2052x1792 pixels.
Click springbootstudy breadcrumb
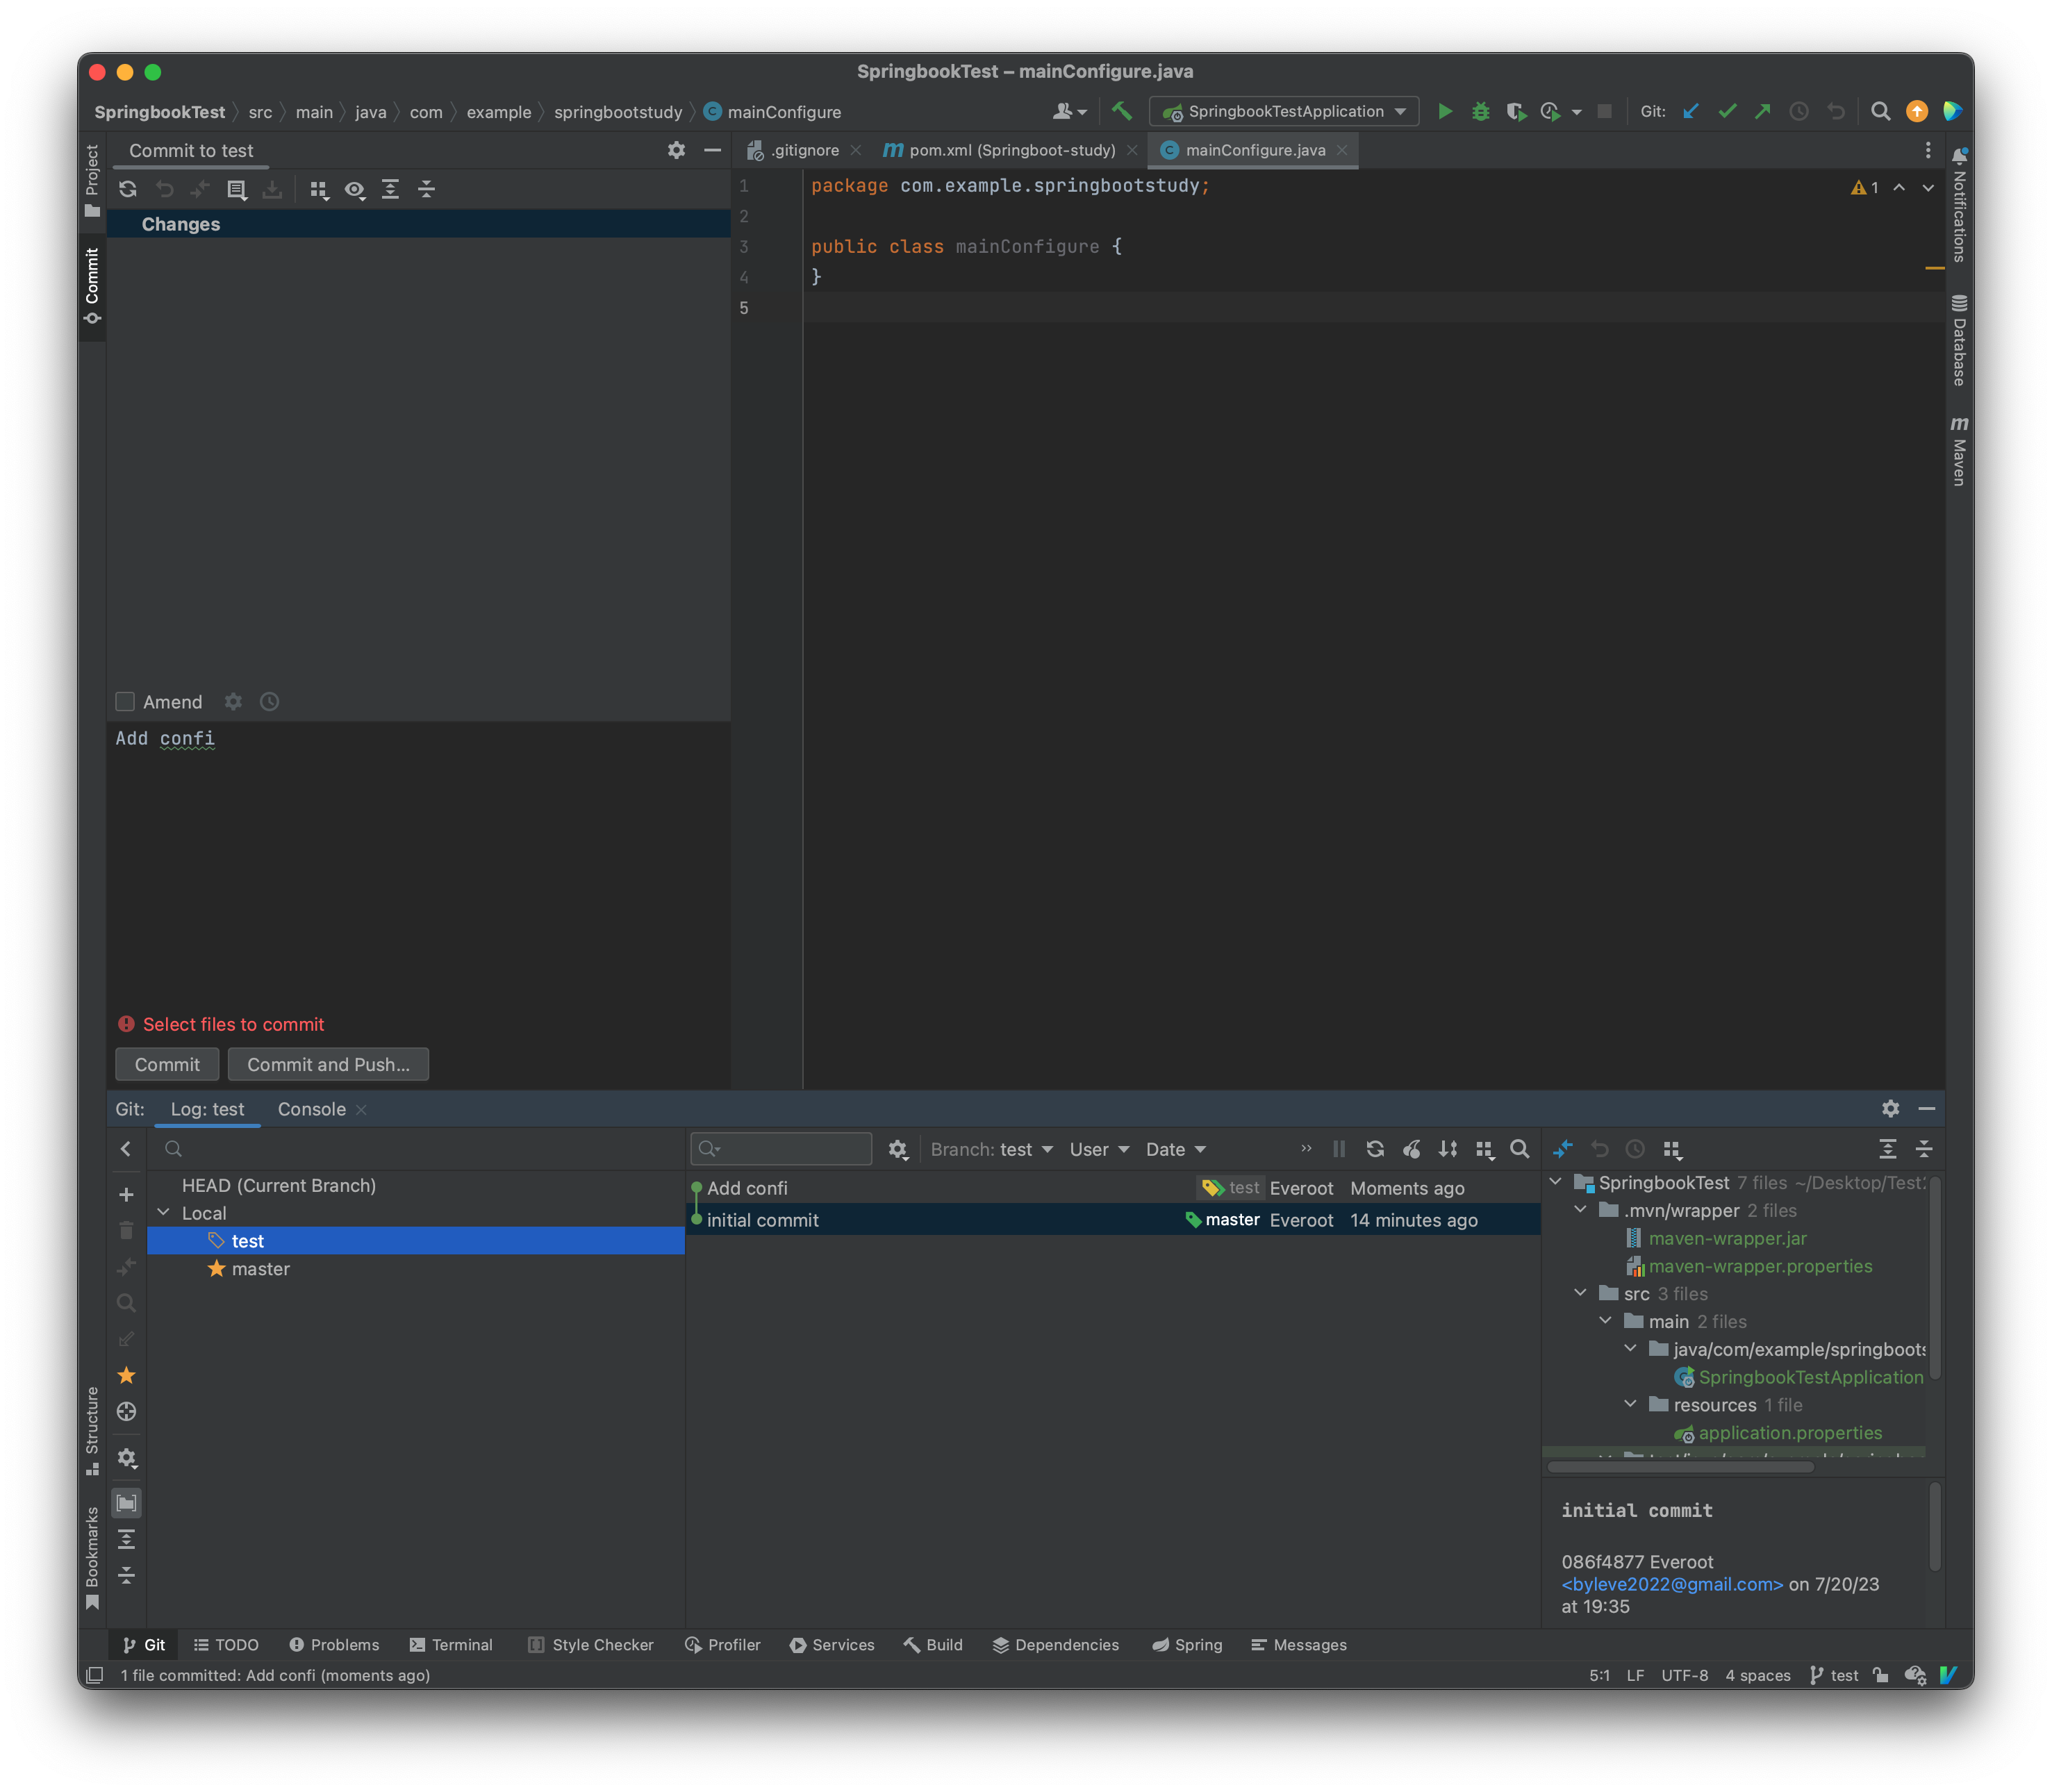point(618,112)
